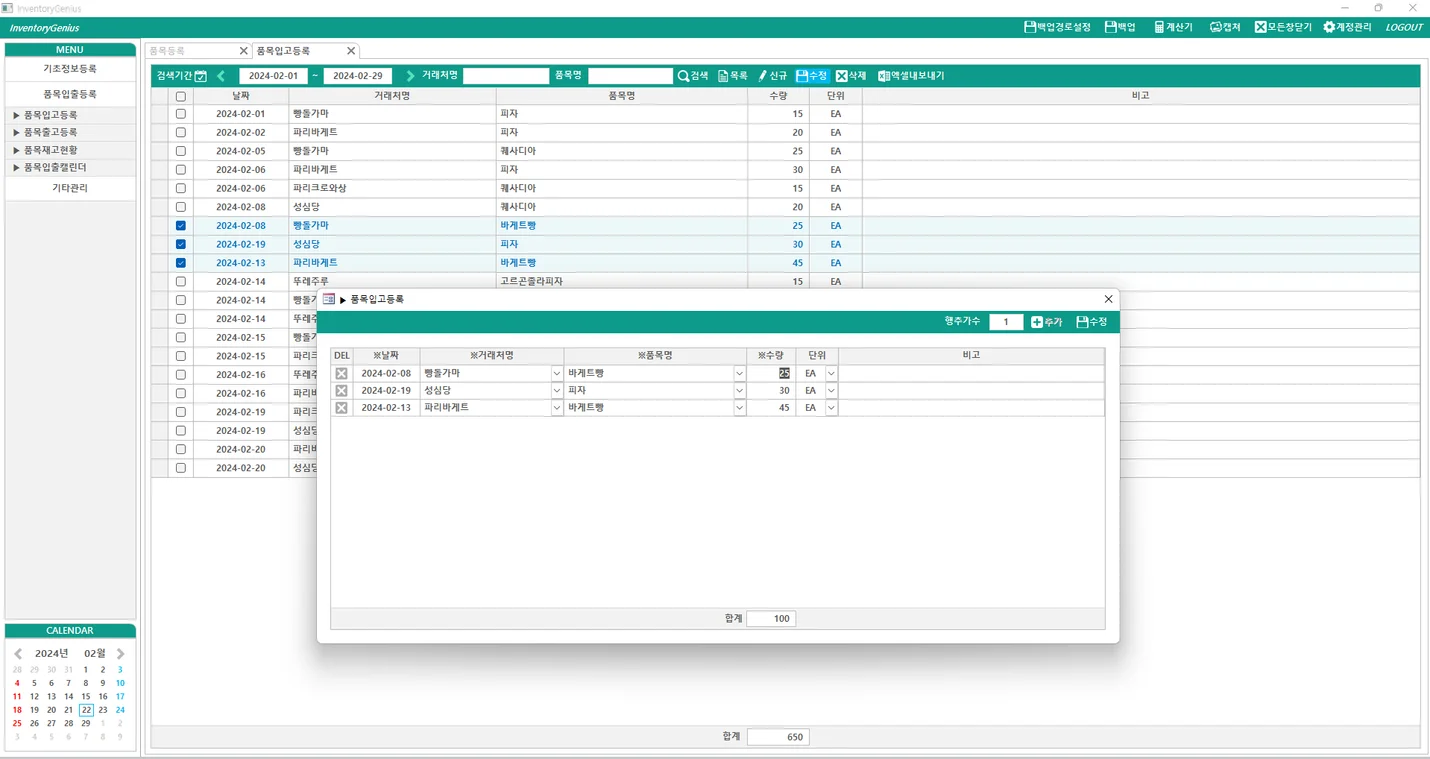Image resolution: width=1430 pixels, height=759 pixels.
Task: Click the 수량 column header in main grid
Action: pos(778,96)
